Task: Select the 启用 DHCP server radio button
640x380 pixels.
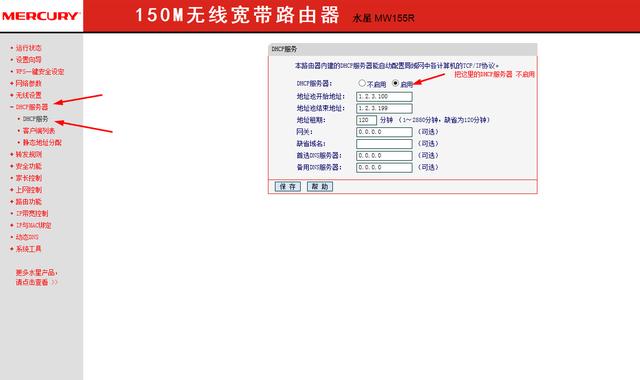Action: click(395, 83)
